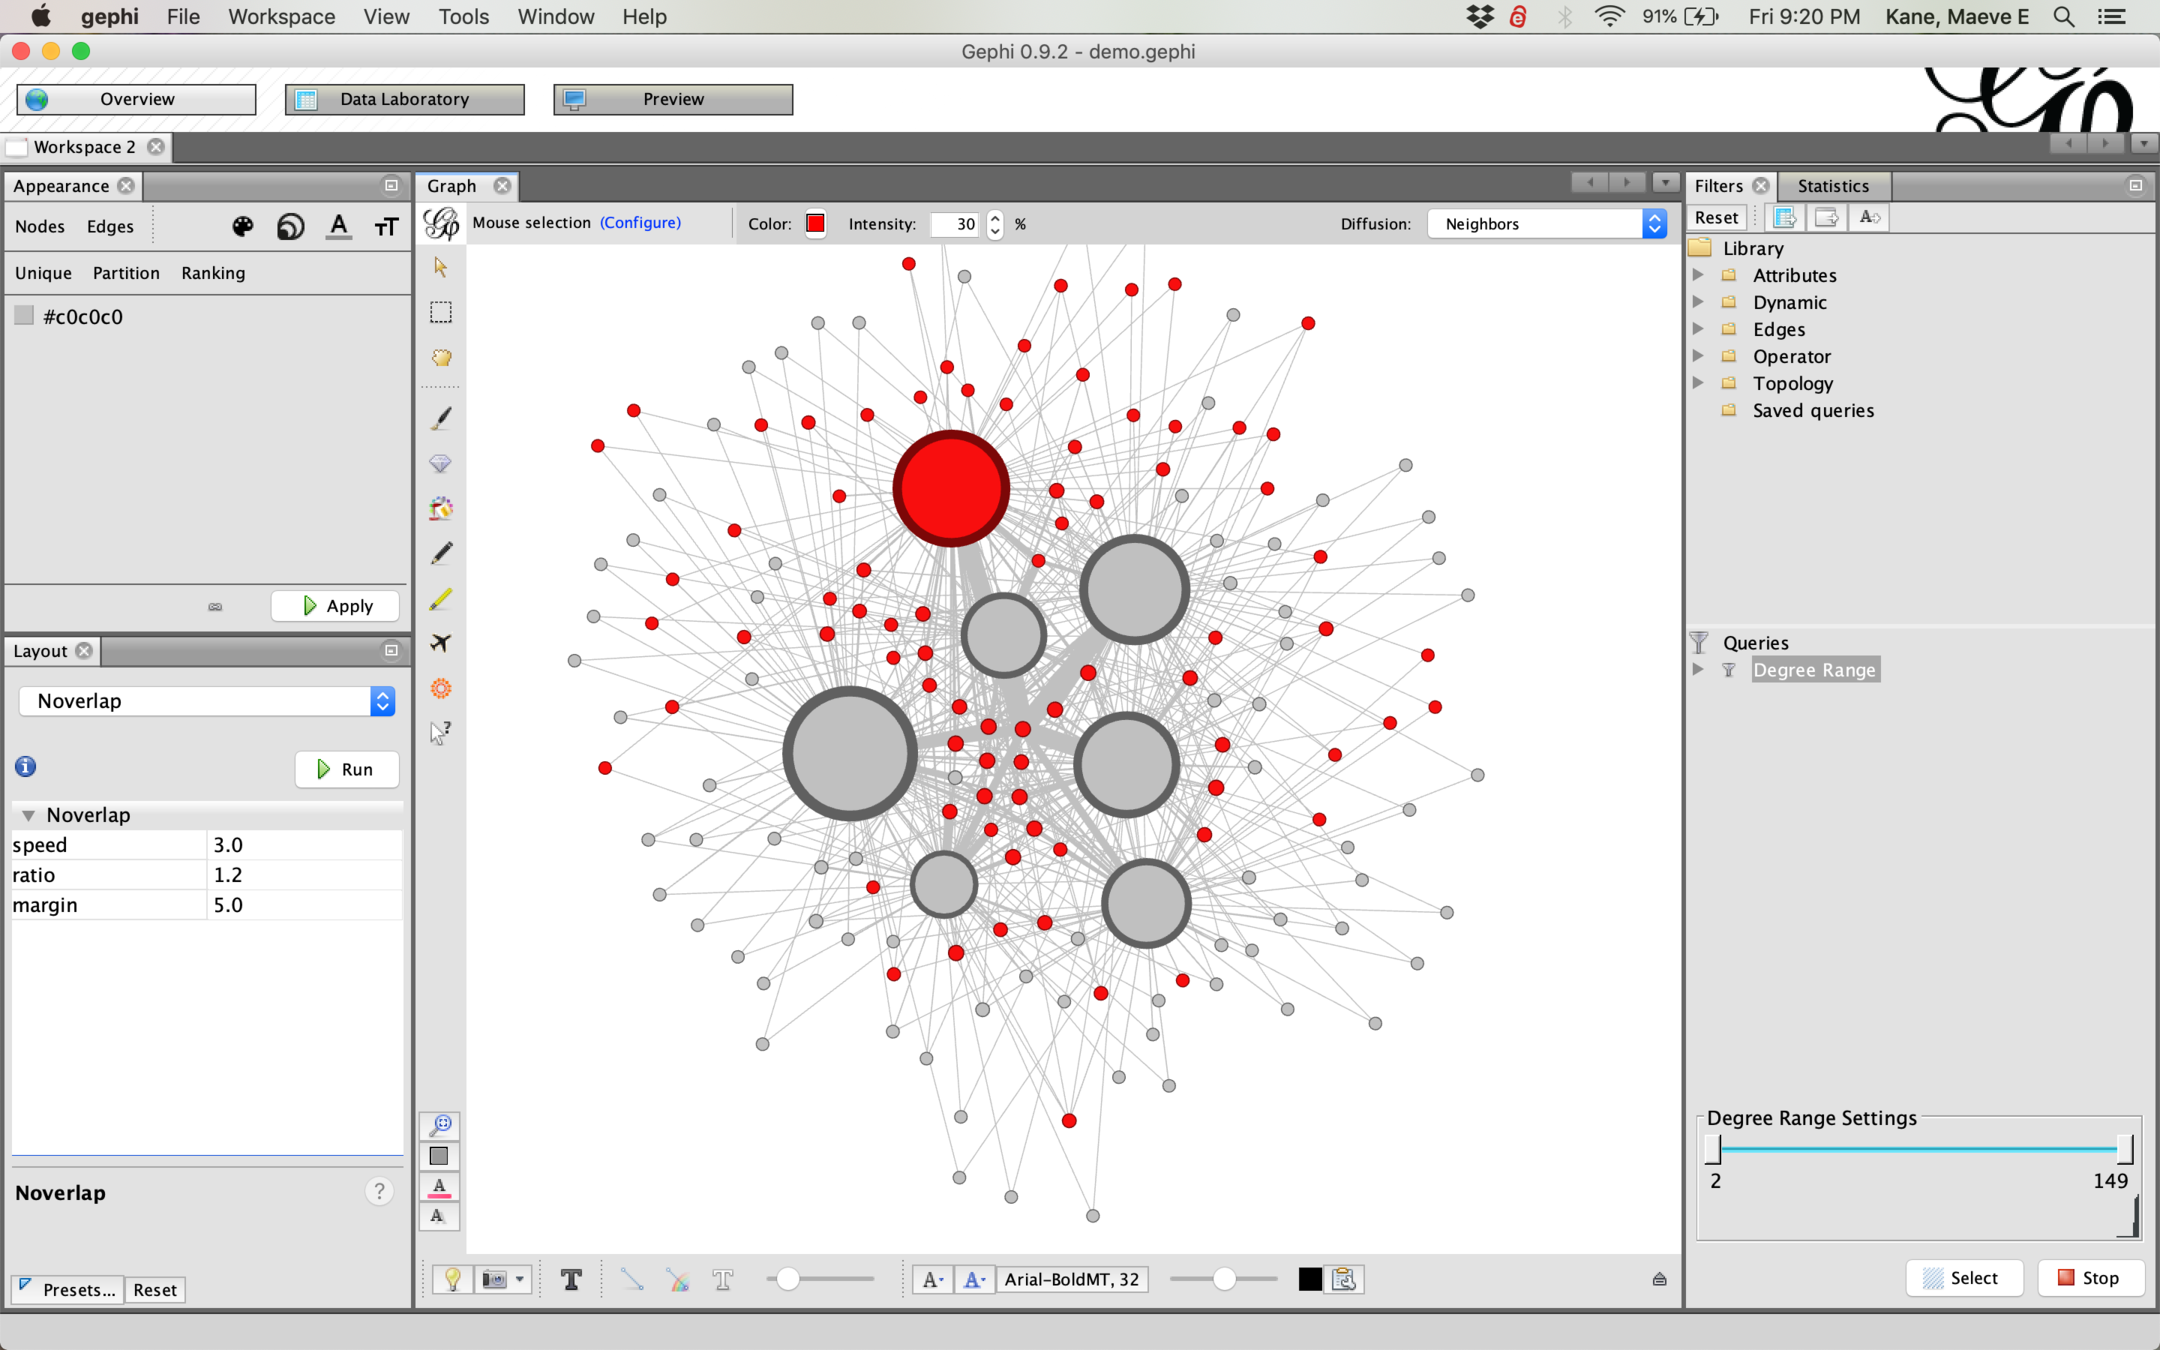The image size is (2160, 1350).
Task: Click the red Color swatch
Action: click(x=815, y=223)
